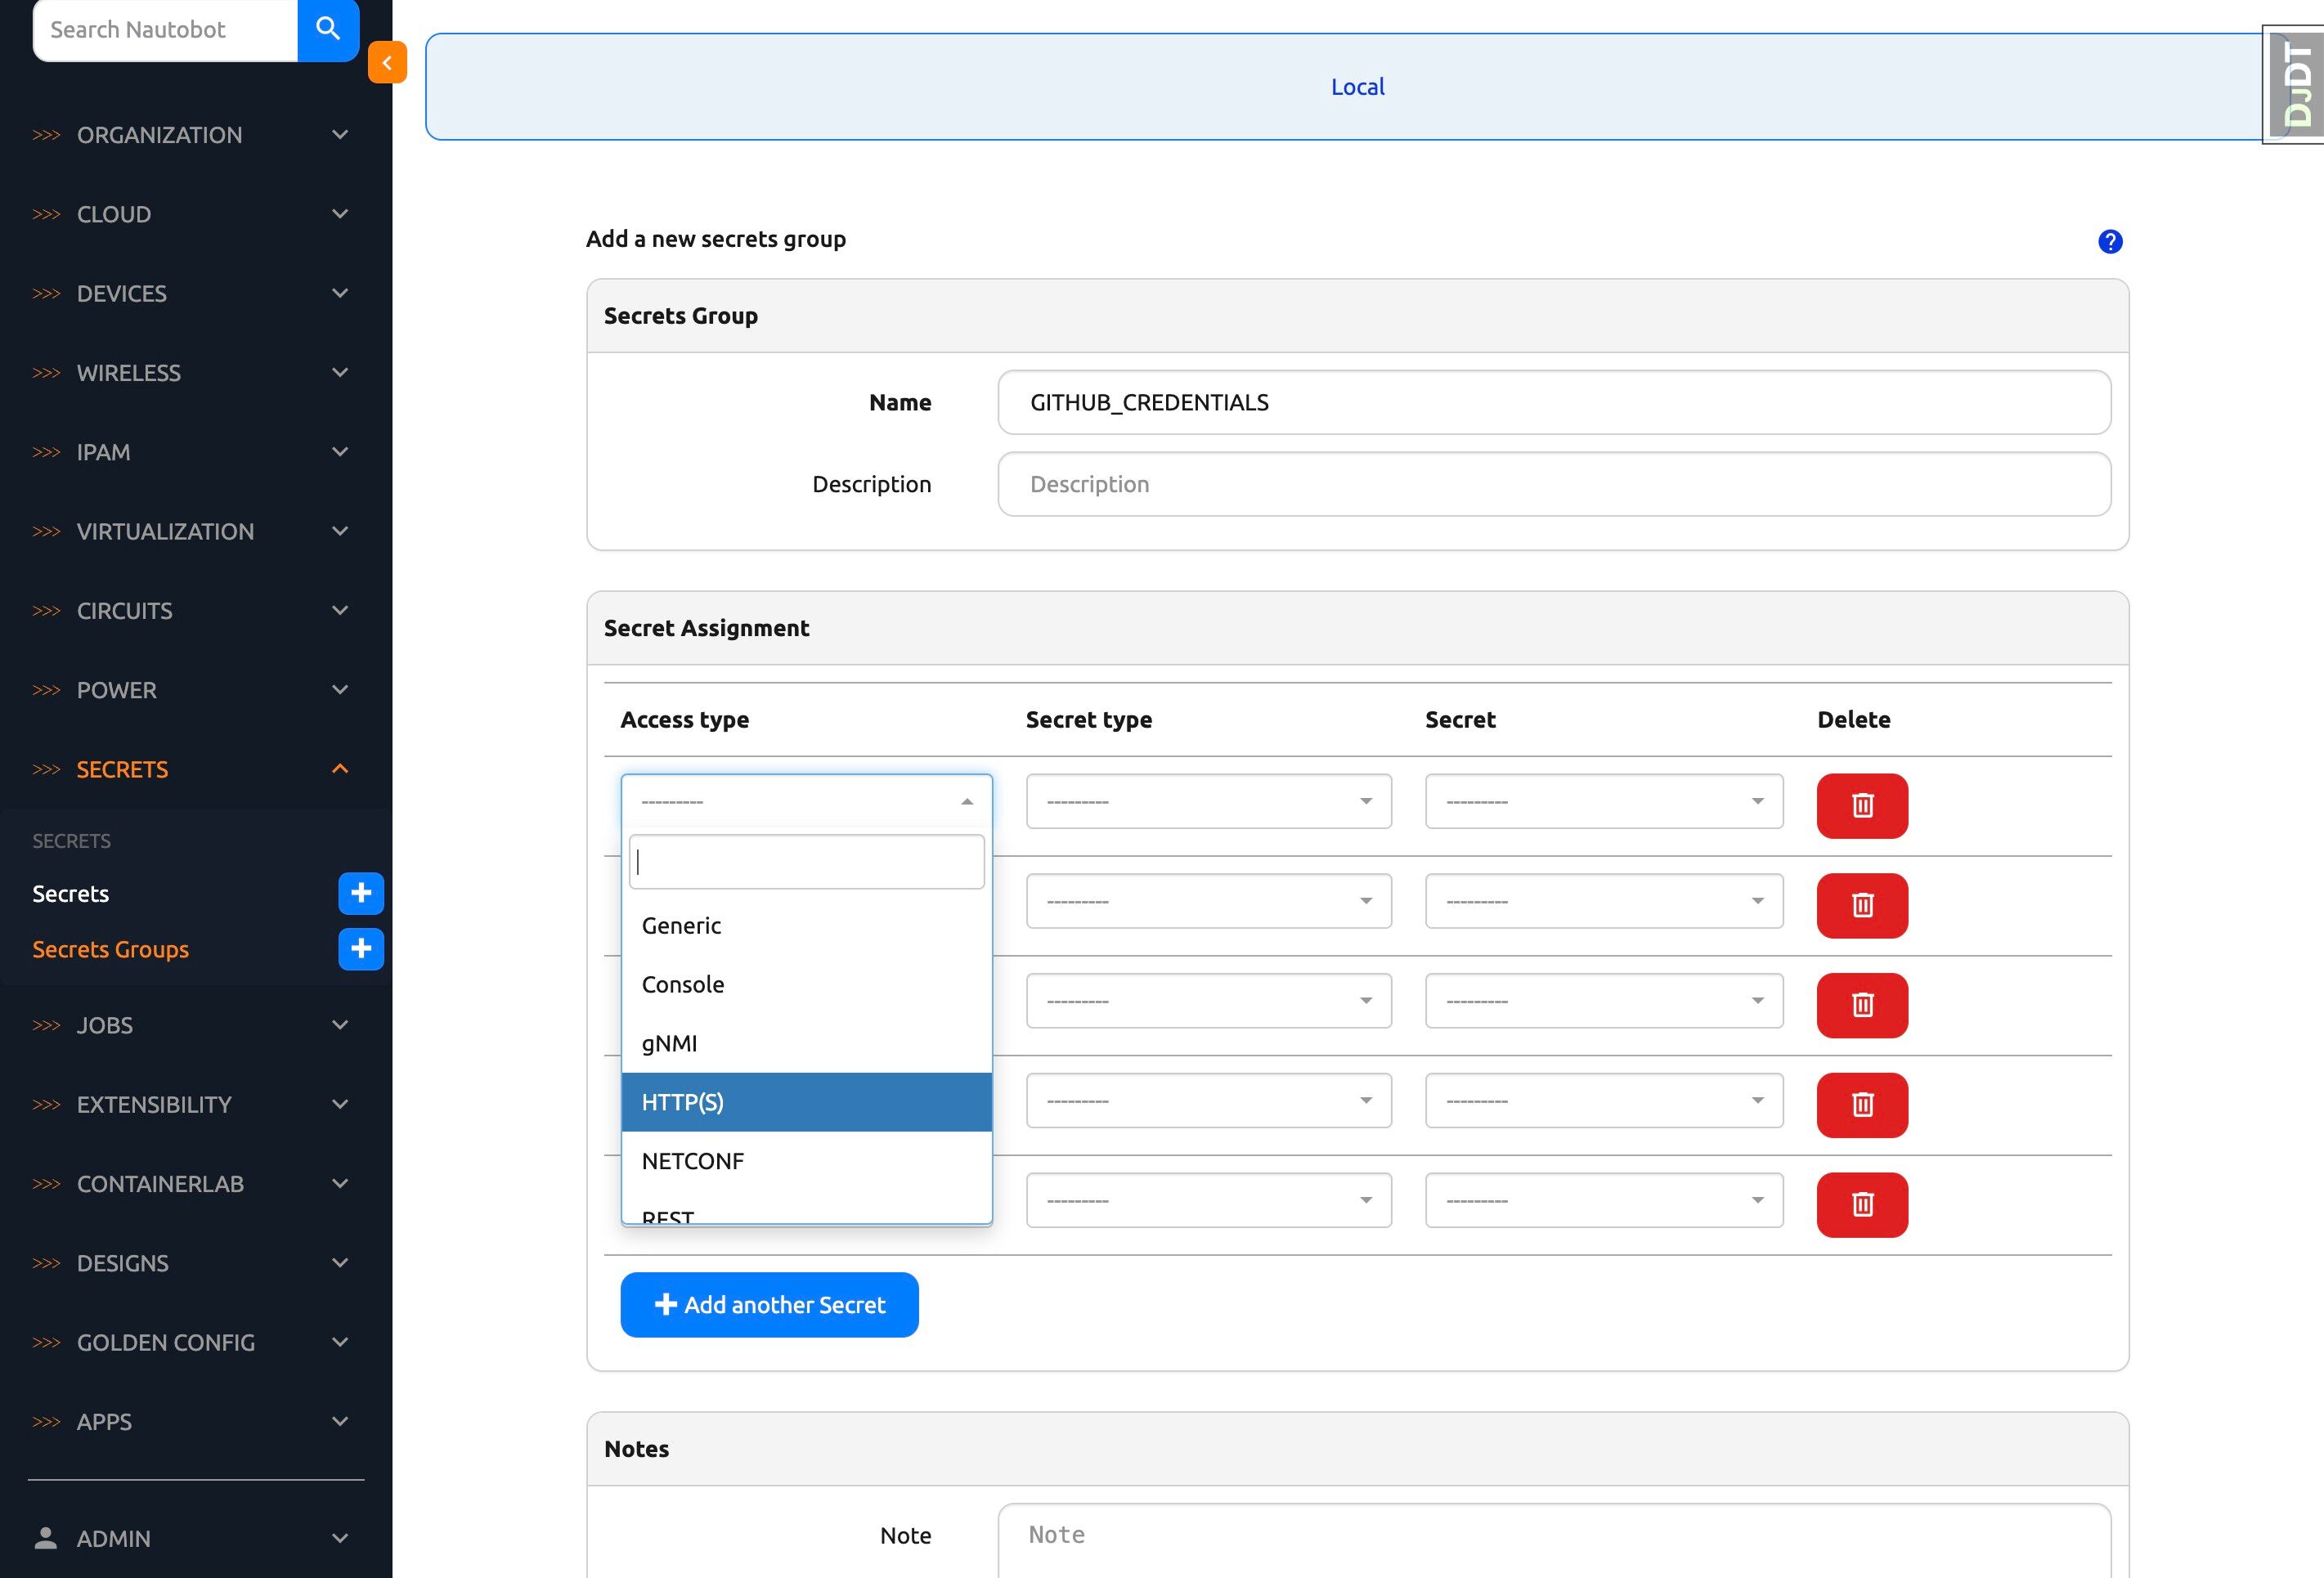Open the Secrets Groups sidebar link
This screenshot has height=1578, width=2324.
pyautogui.click(x=110, y=949)
